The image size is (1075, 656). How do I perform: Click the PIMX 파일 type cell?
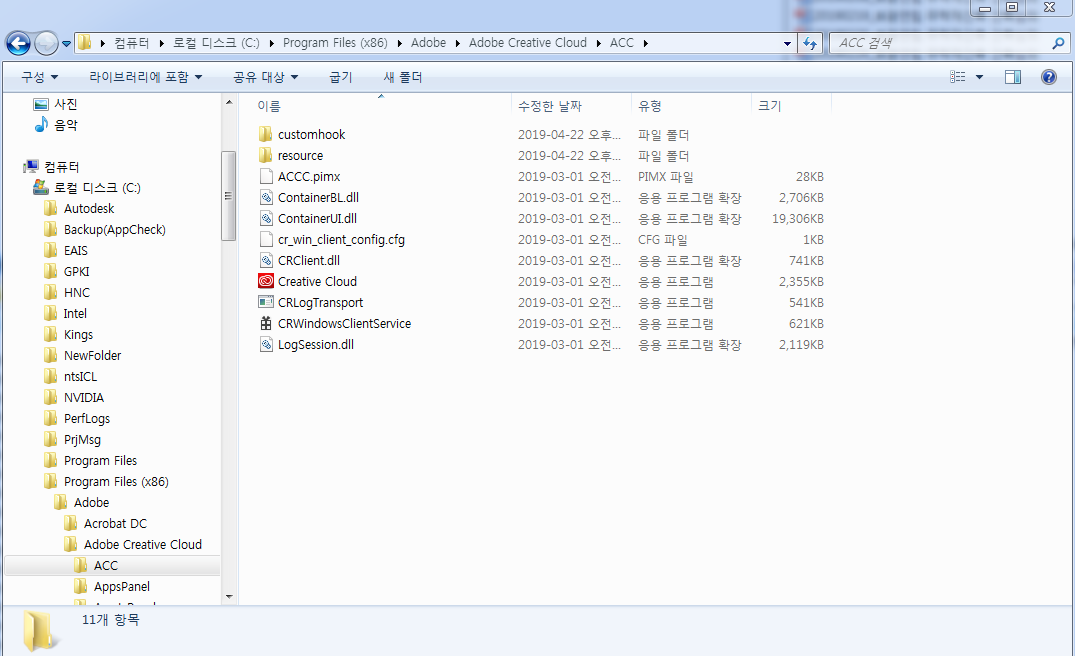tap(665, 177)
